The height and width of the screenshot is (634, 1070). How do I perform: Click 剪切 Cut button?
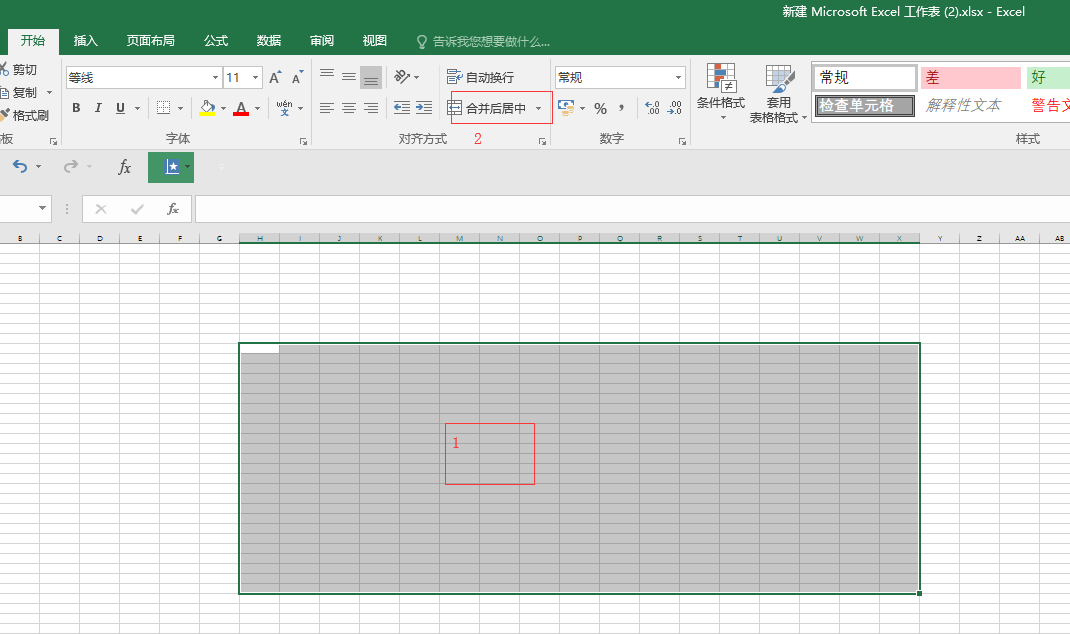[x=19, y=70]
